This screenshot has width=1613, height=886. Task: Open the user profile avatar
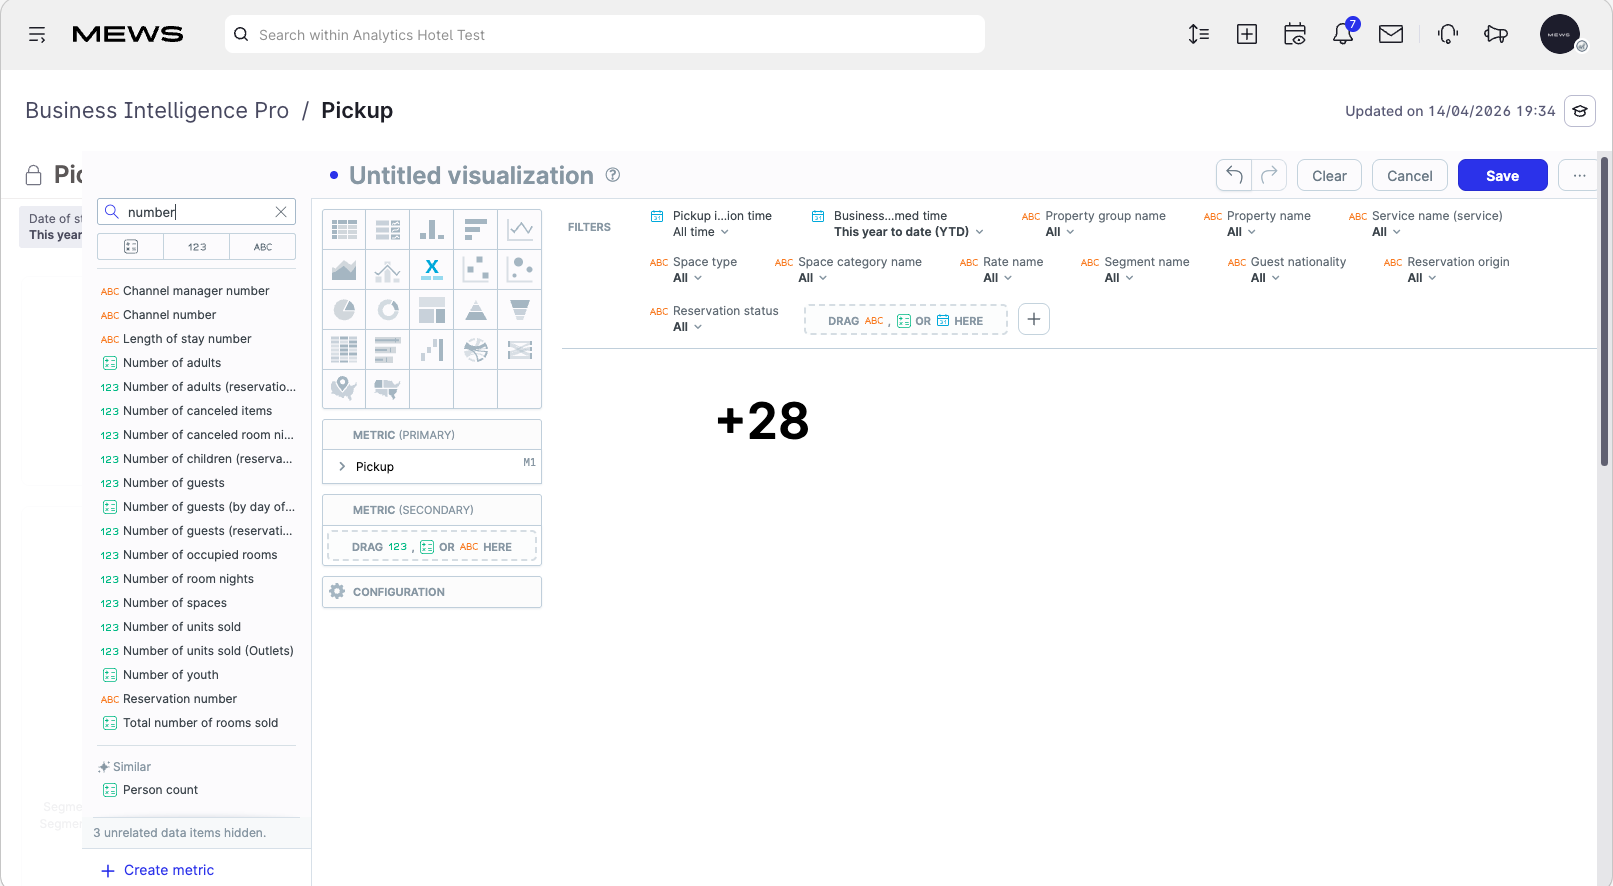(1560, 34)
